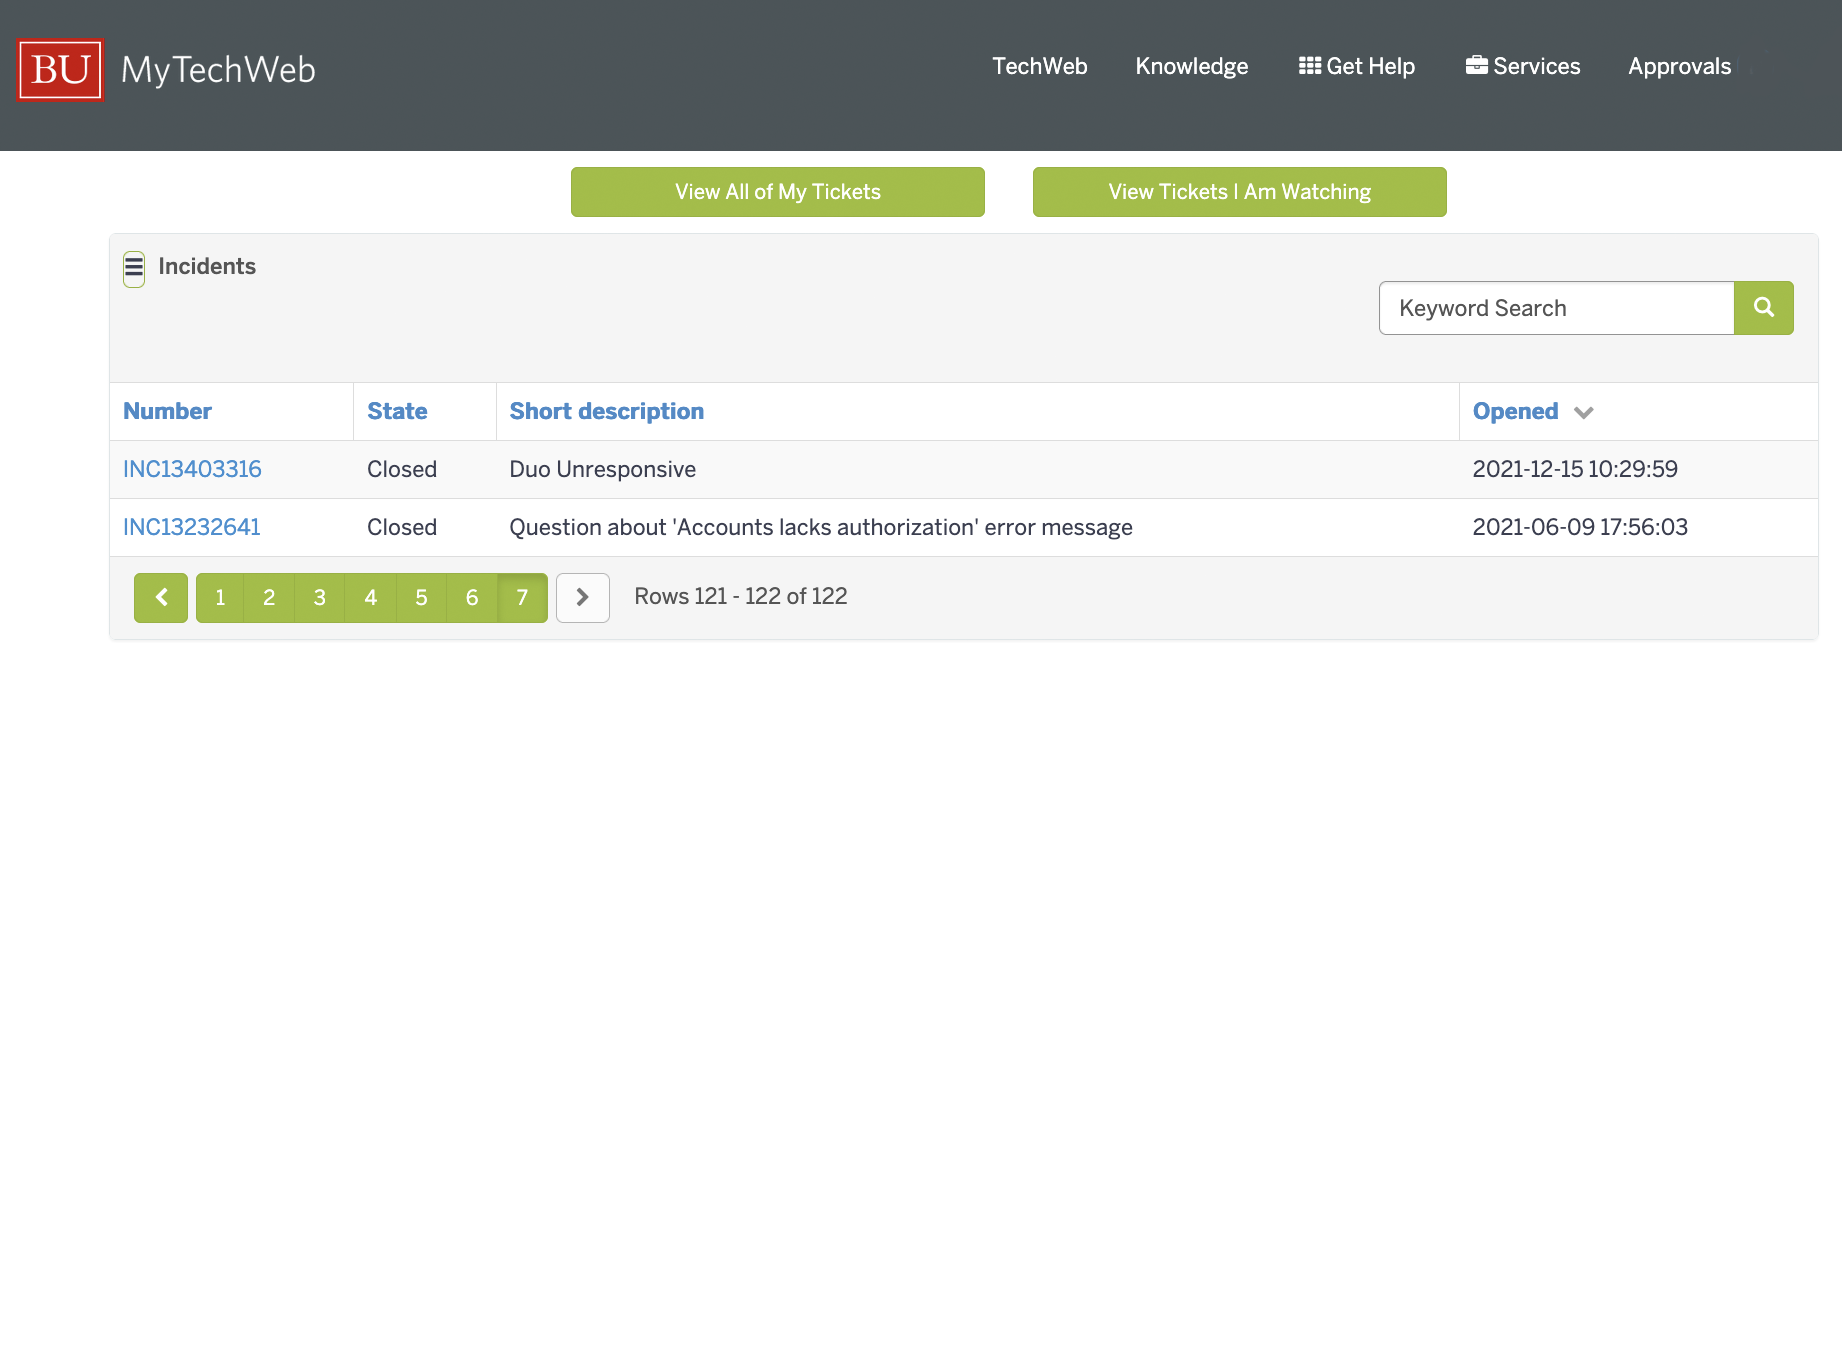This screenshot has height=1372, width=1842.
Task: Jump to page 1 of results
Action: [220, 598]
